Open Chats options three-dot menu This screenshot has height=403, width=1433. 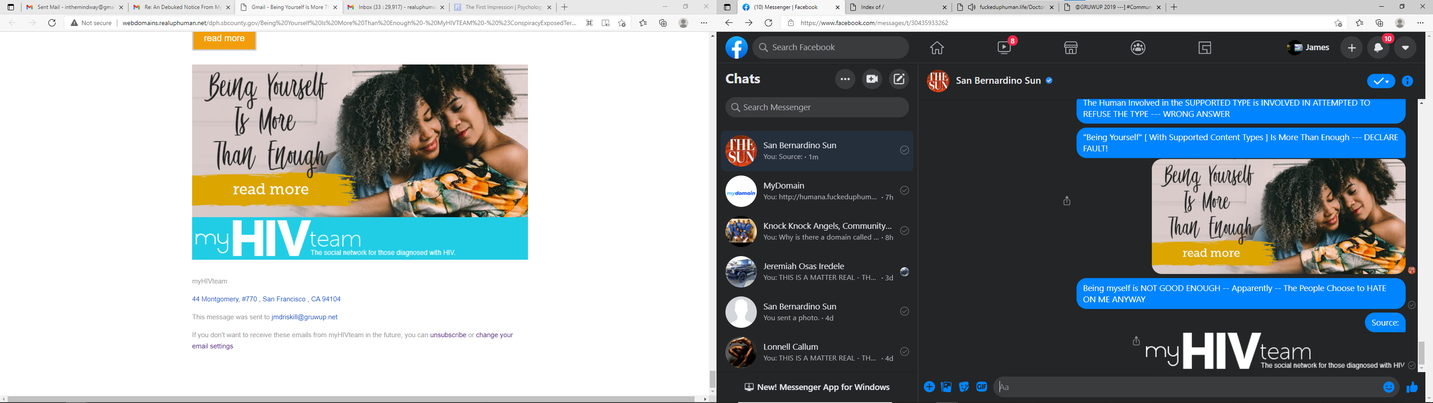pyautogui.click(x=845, y=79)
